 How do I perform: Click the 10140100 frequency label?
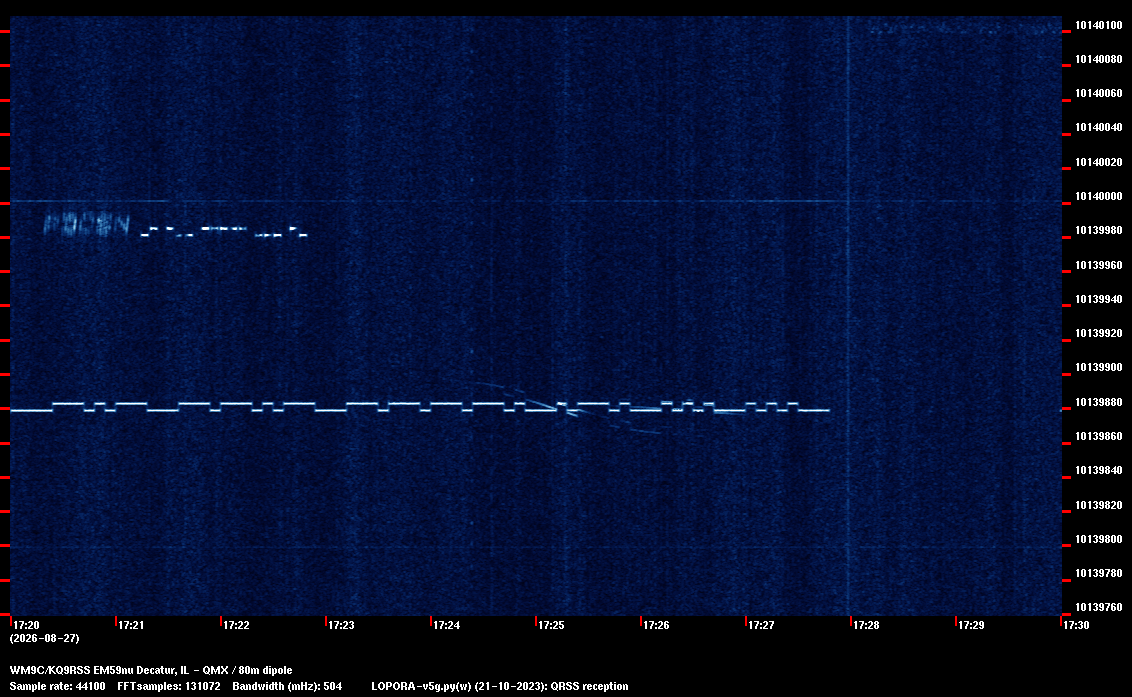tap(1098, 25)
